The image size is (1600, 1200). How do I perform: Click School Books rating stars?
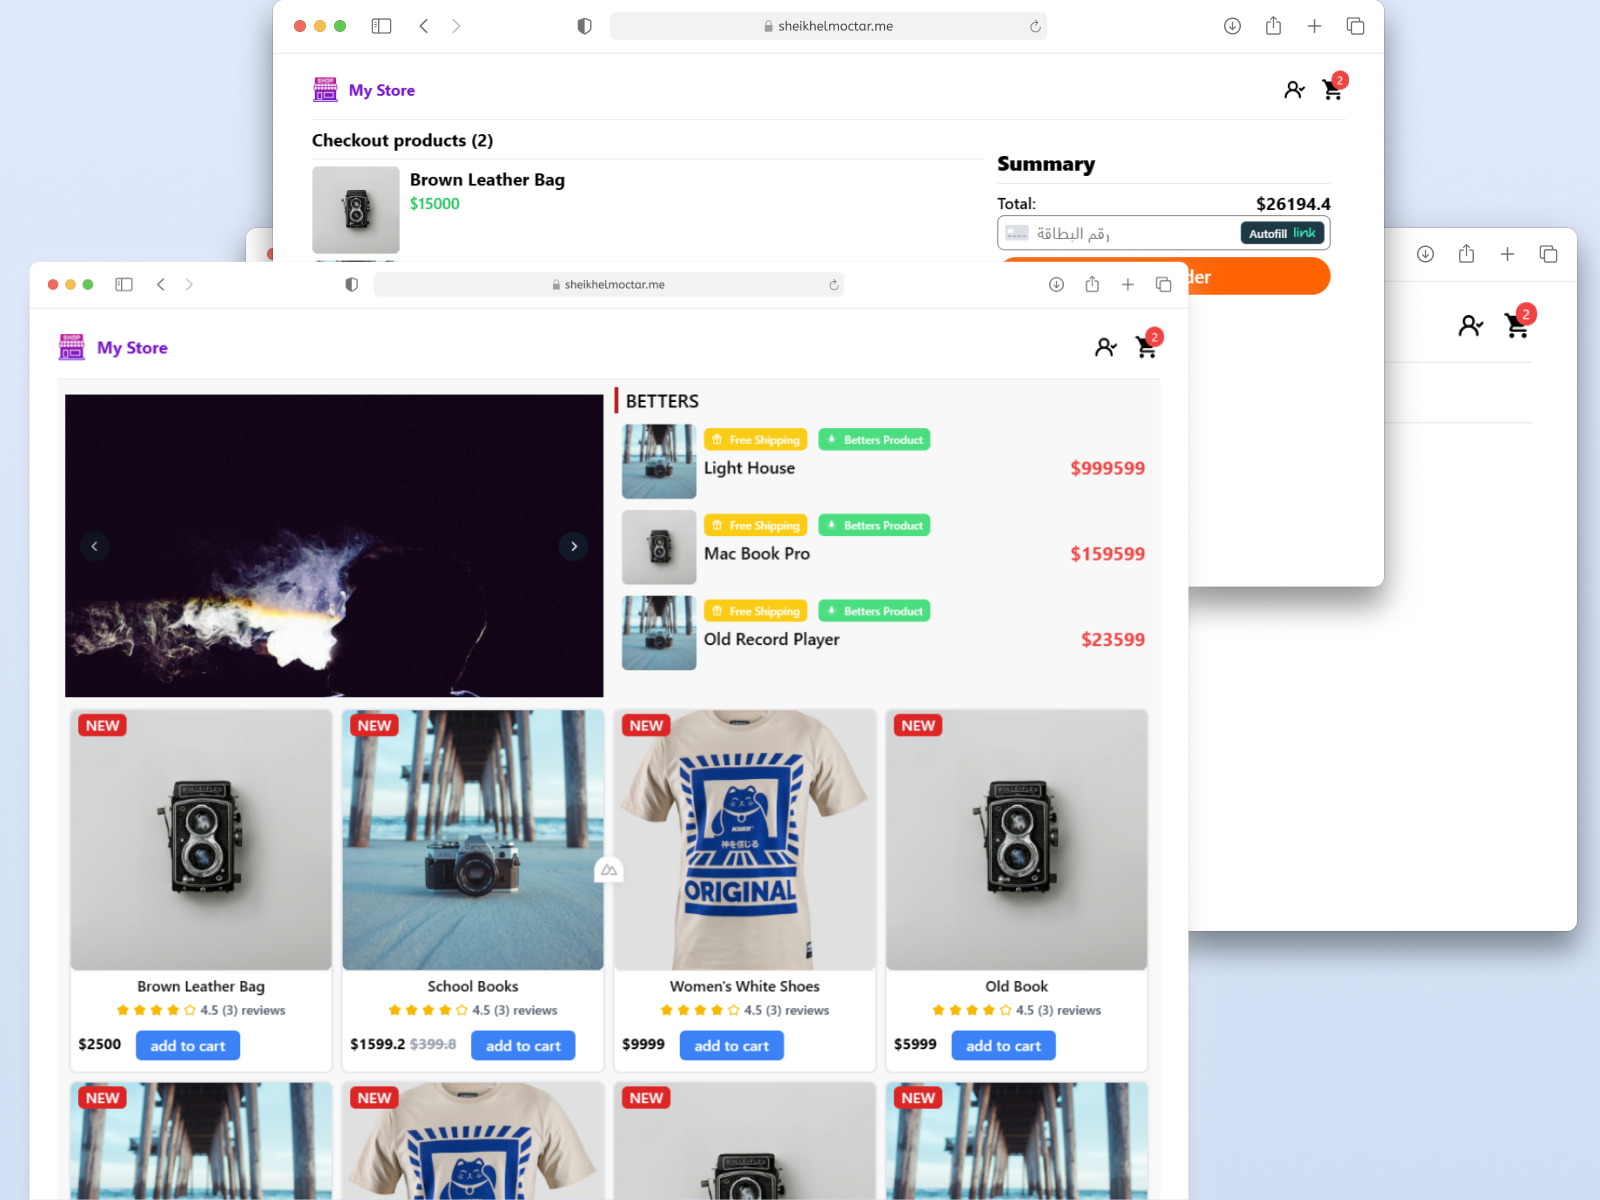428,1010
